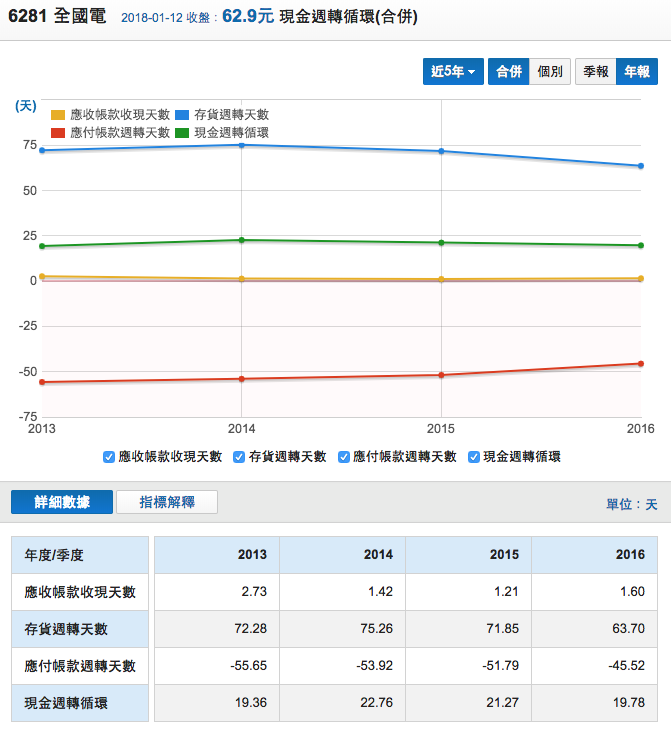Disable the 現金週轉循環 checkbox
The height and width of the screenshot is (729, 671).
point(474,456)
